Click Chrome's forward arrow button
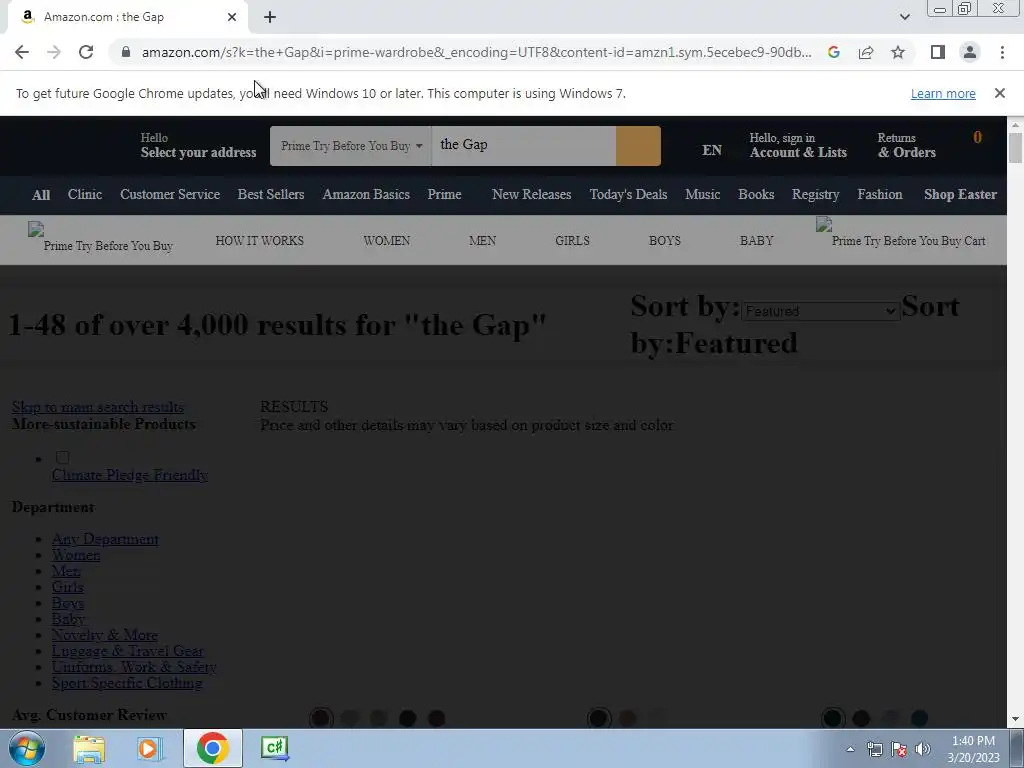This screenshot has height=768, width=1024. 54,52
